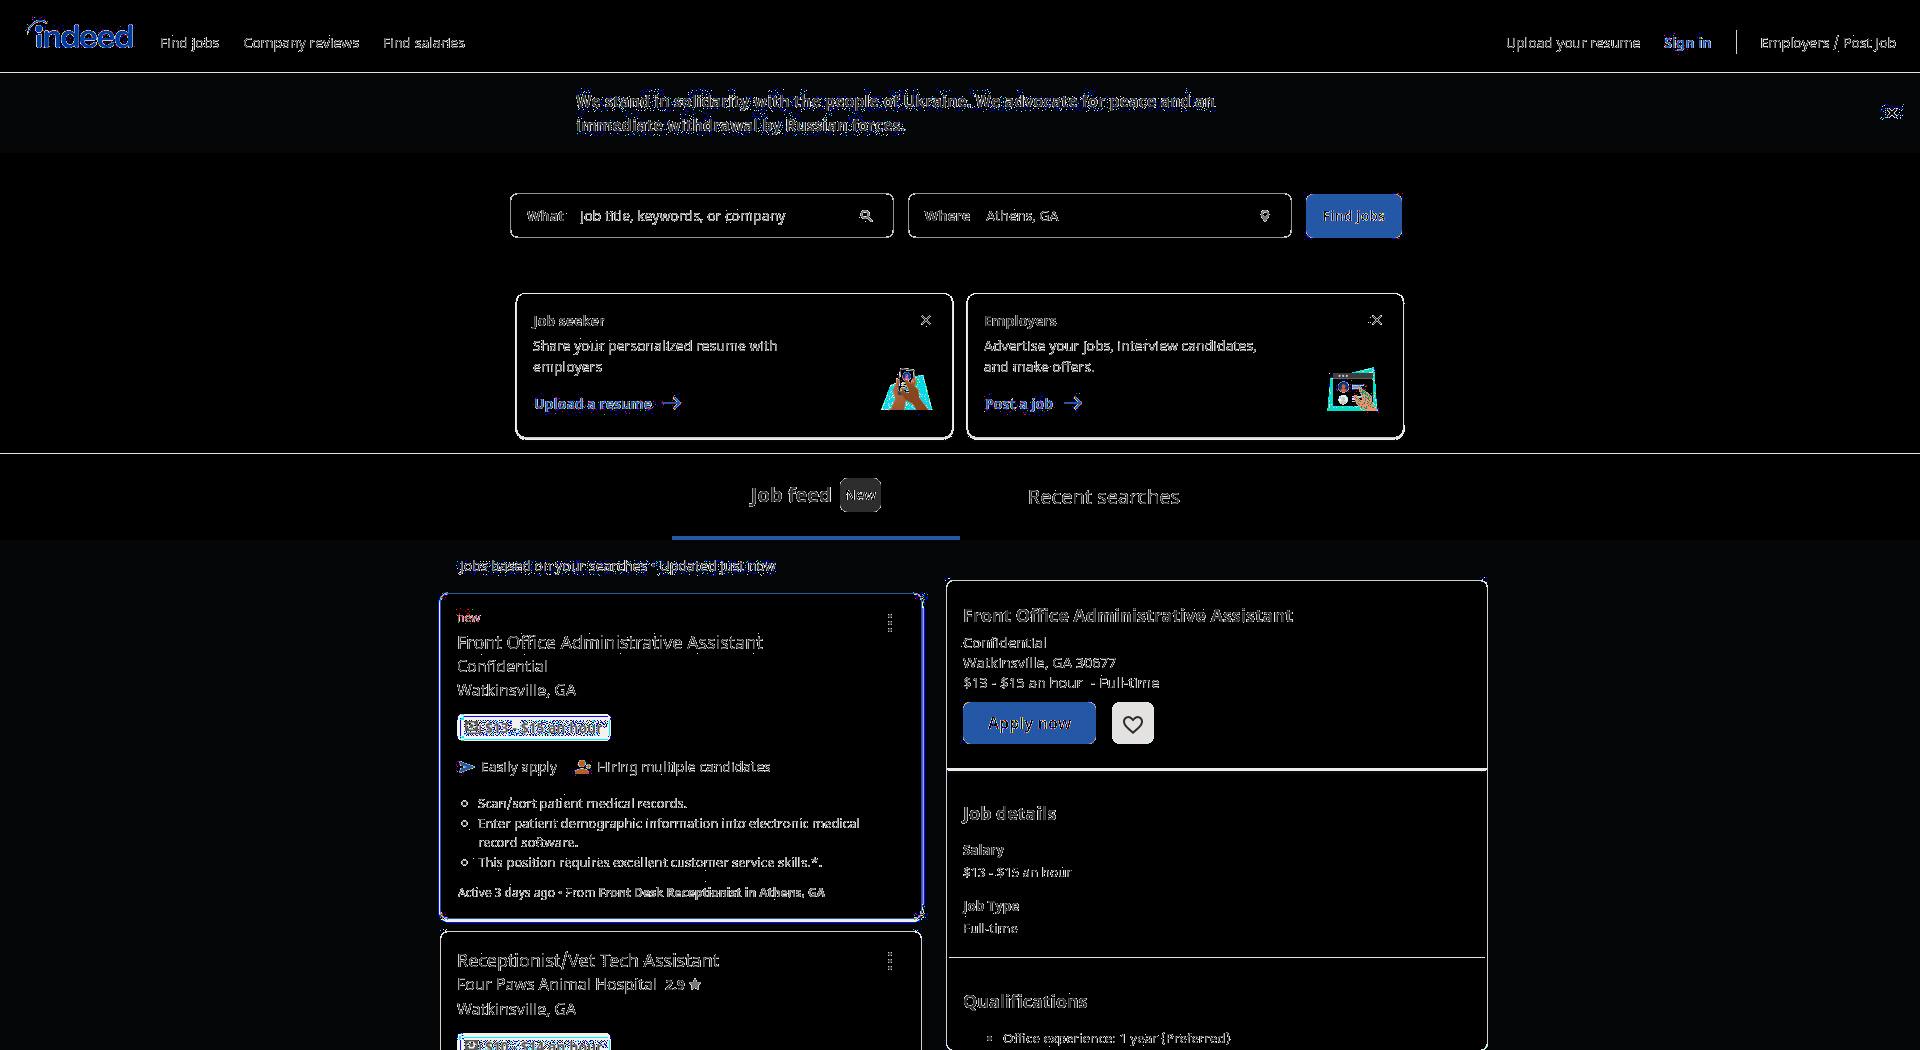
Task: Click the 'Full-time' job type value
Action: click(990, 929)
